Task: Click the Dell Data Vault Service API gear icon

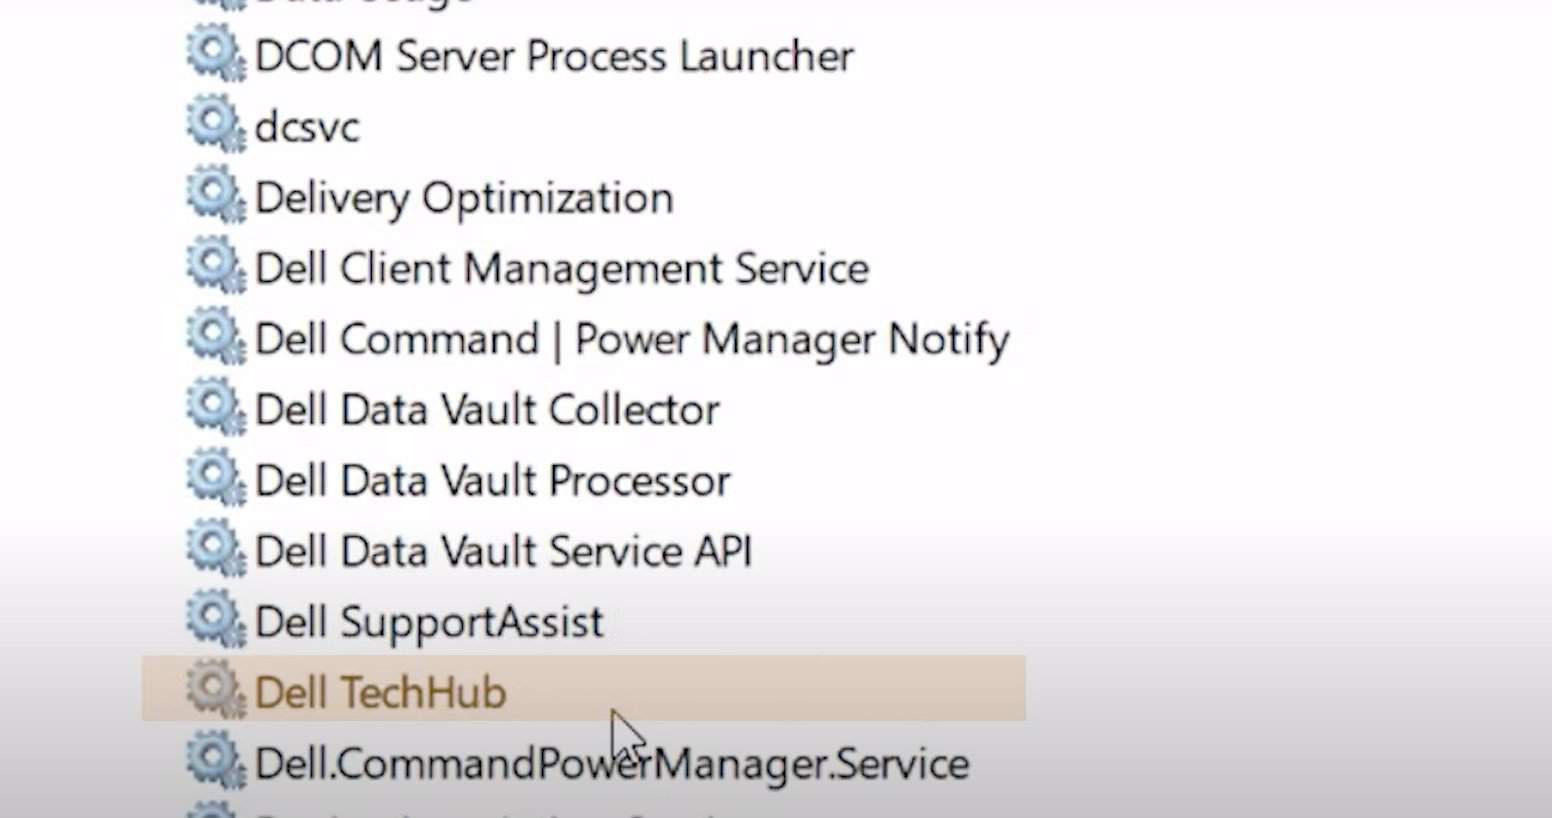Action: coord(215,551)
